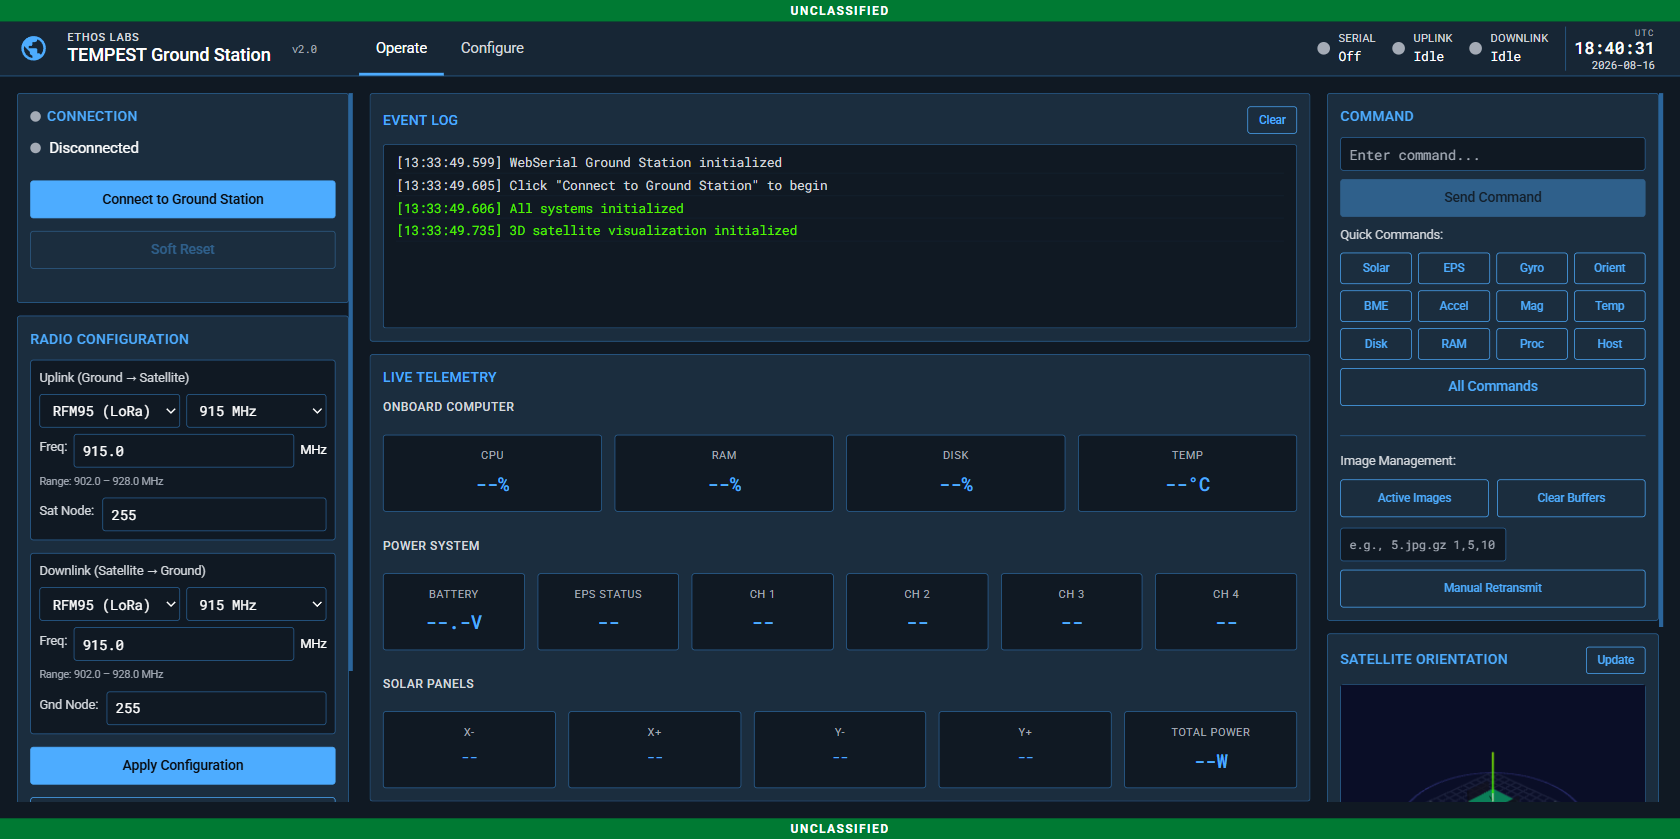The image size is (1680, 839).
Task: Update the satellite orientation view
Action: click(x=1615, y=660)
